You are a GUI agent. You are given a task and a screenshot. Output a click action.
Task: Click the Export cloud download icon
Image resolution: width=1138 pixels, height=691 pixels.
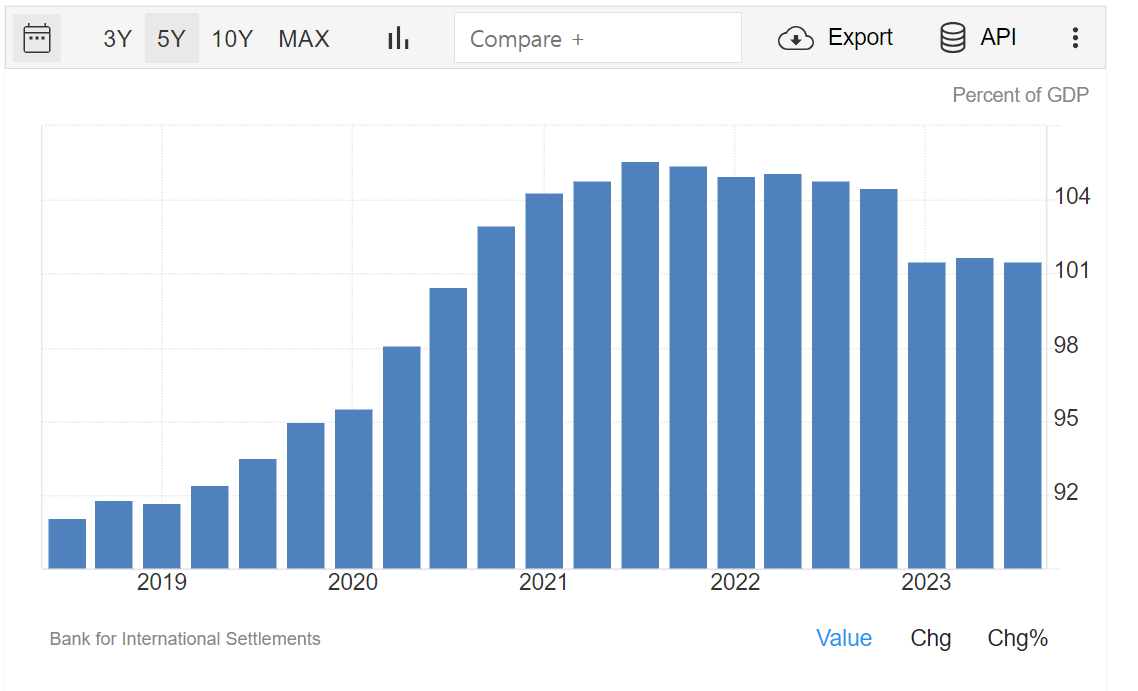(795, 38)
